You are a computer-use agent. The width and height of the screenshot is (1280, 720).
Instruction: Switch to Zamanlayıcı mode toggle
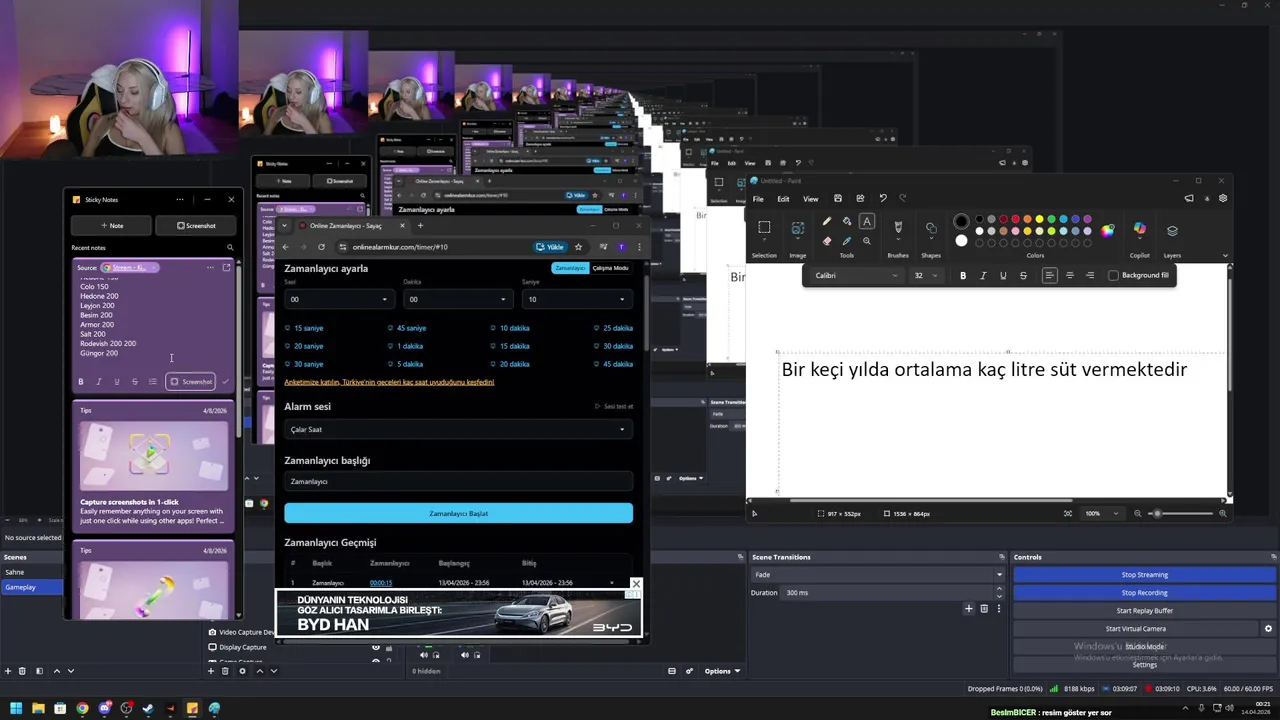pos(570,268)
